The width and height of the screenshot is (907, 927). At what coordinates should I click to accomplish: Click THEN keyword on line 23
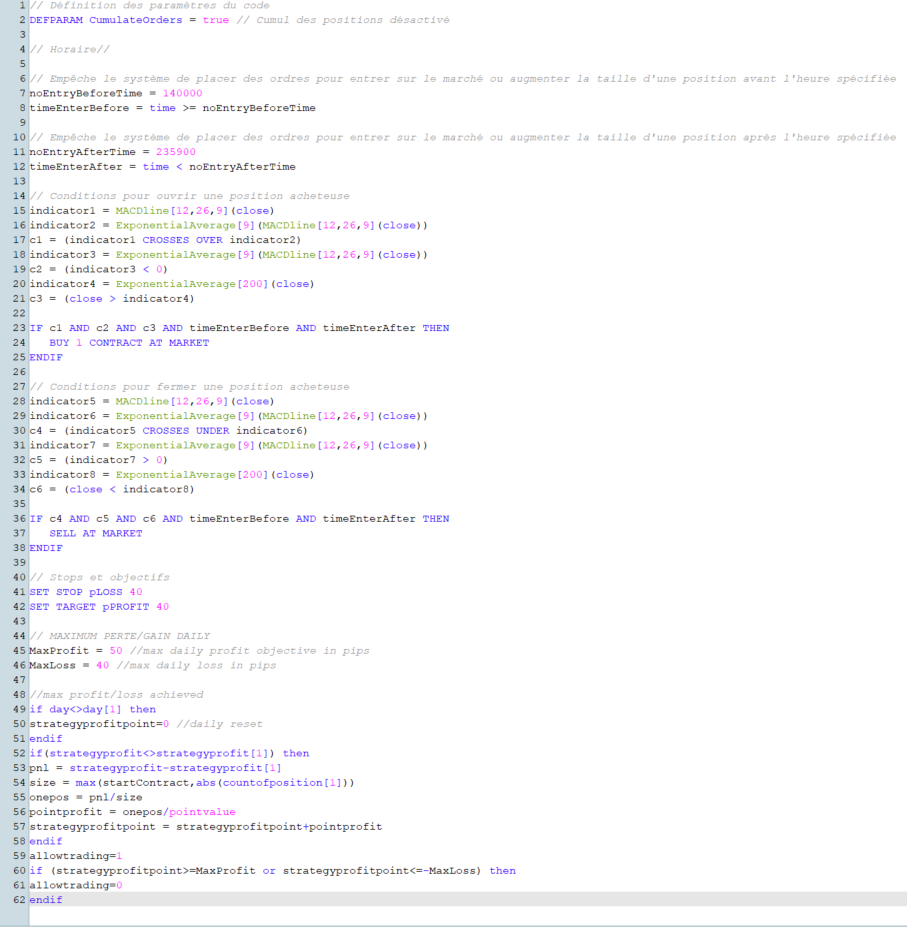click(436, 328)
